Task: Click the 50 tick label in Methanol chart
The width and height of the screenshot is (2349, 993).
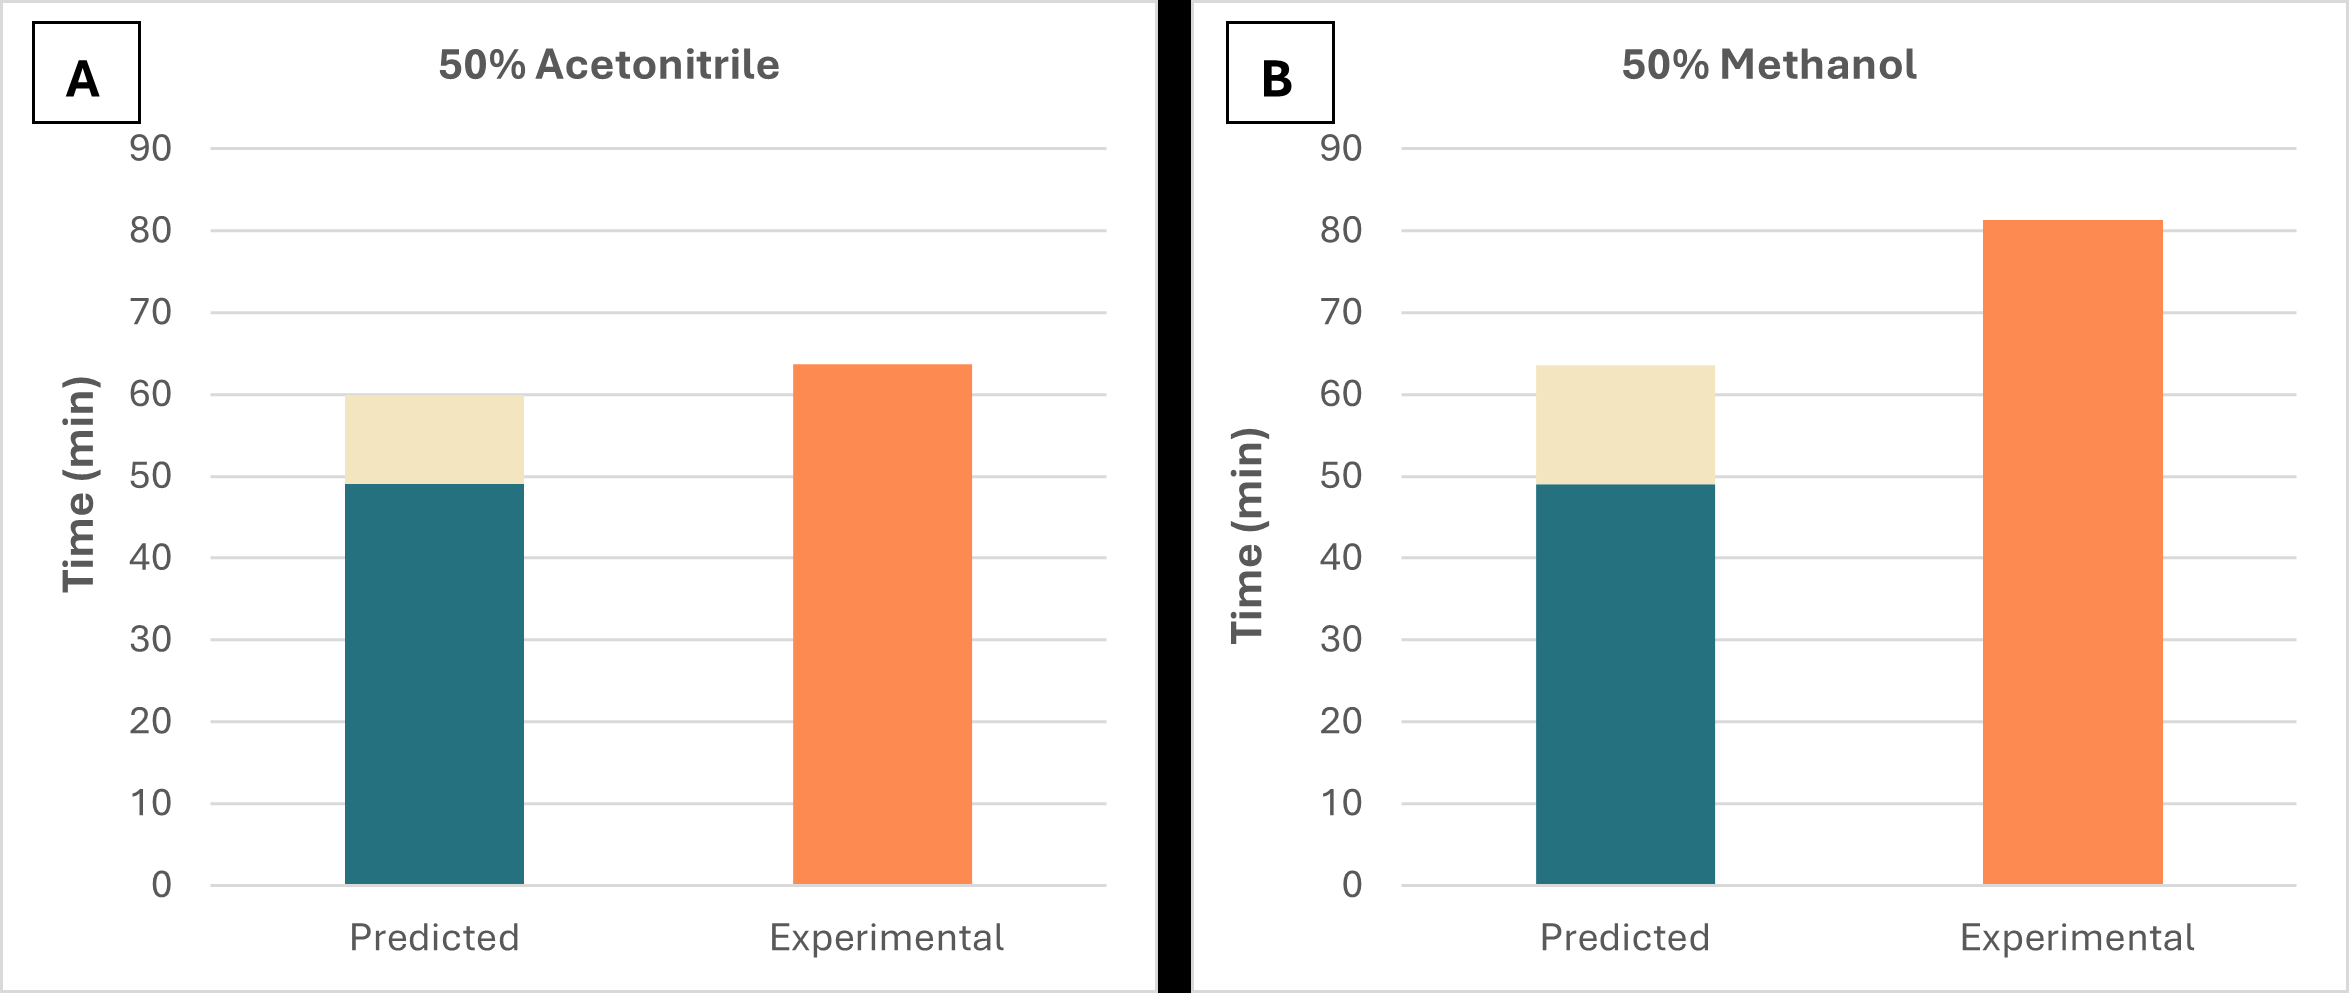Action: [x=1341, y=476]
